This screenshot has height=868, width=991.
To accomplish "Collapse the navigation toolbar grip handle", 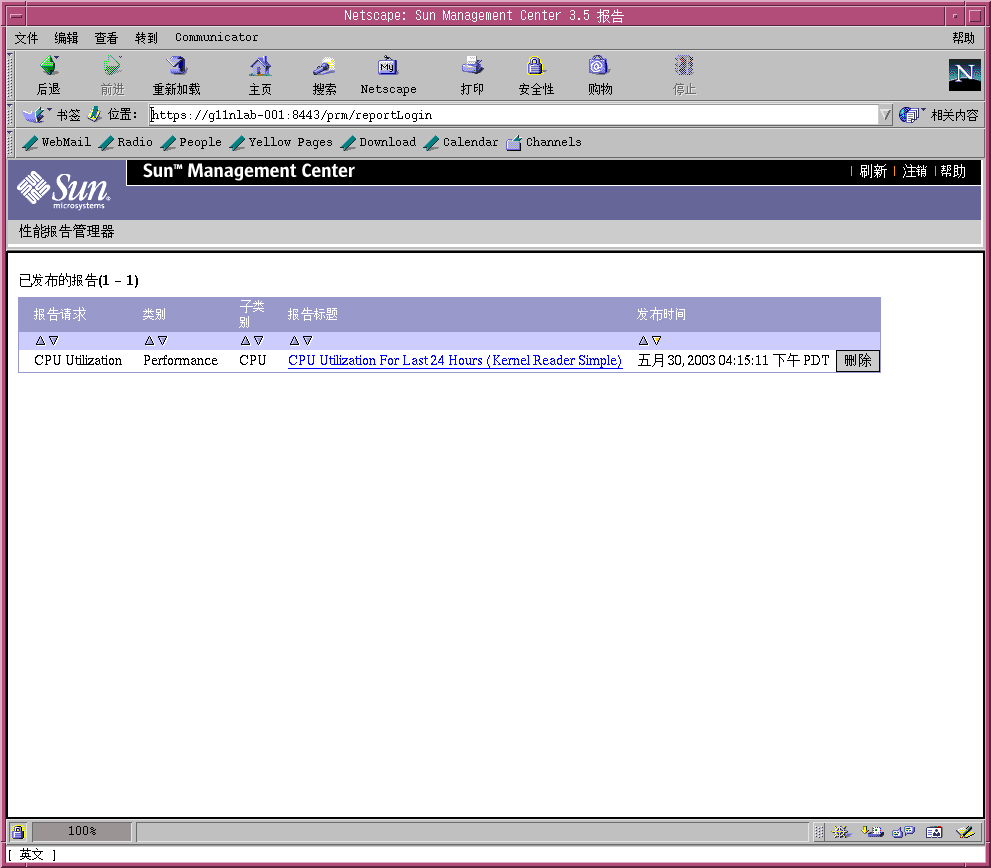I will click(x=10, y=76).
